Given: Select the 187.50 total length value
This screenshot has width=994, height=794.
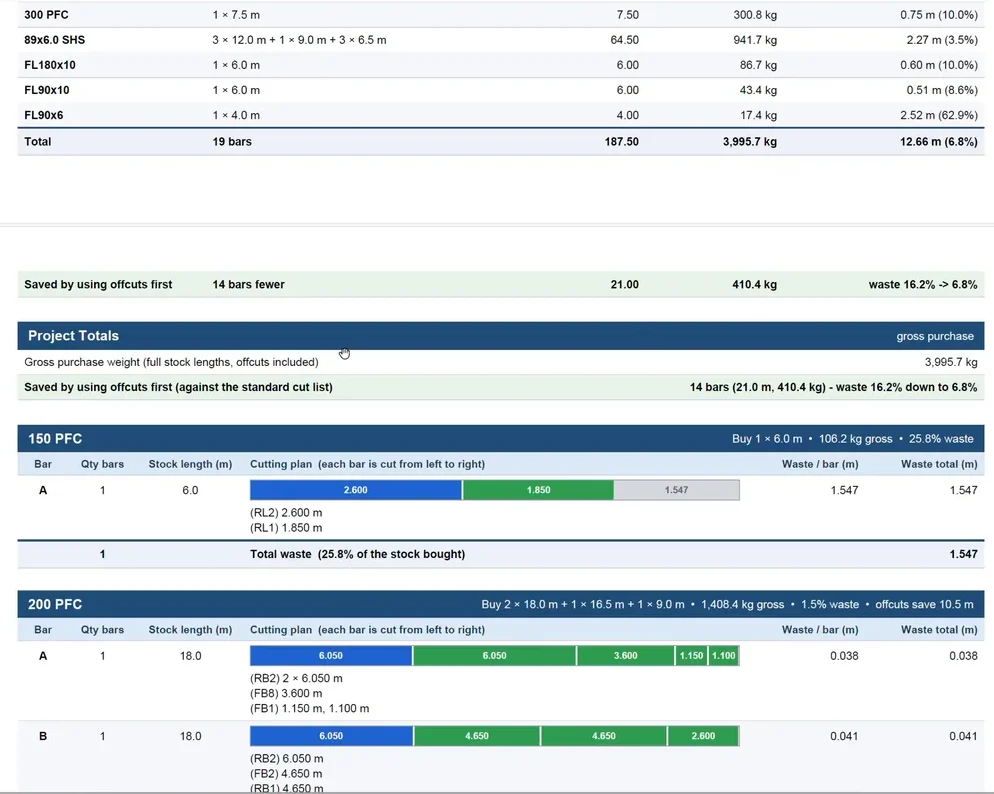Looking at the screenshot, I should coord(621,142).
